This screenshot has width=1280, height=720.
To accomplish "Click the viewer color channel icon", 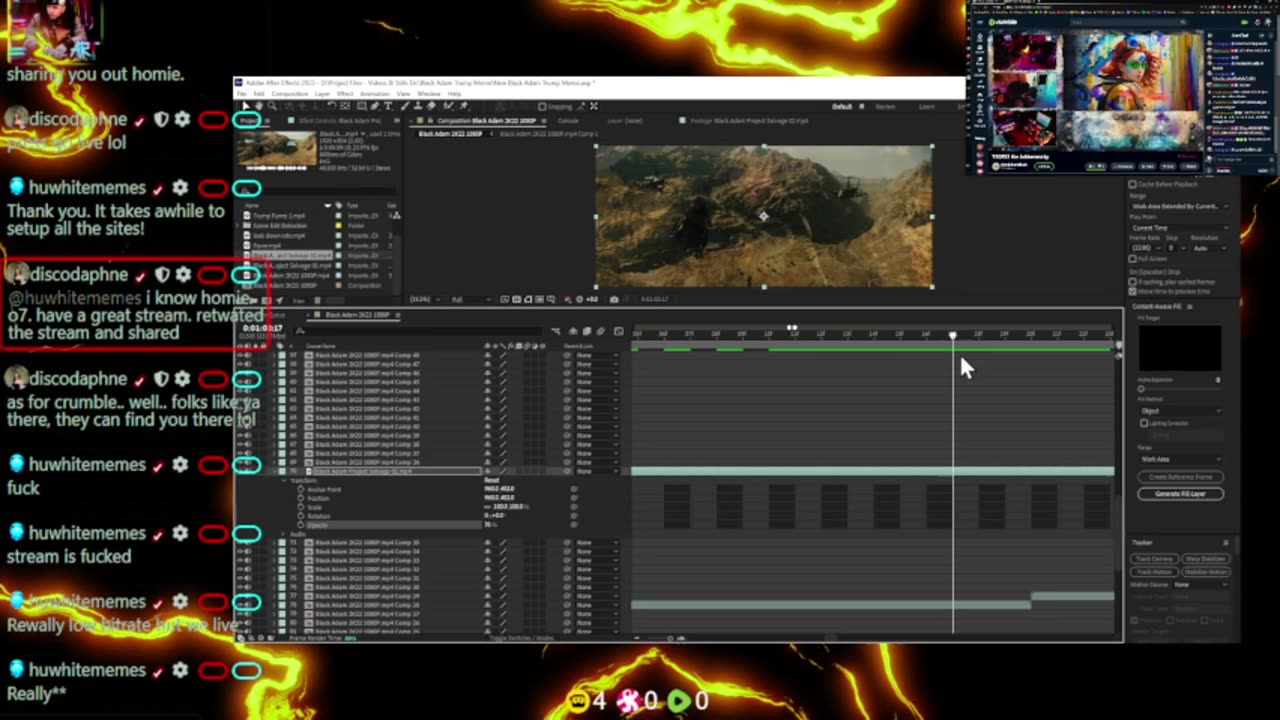I will pos(567,299).
